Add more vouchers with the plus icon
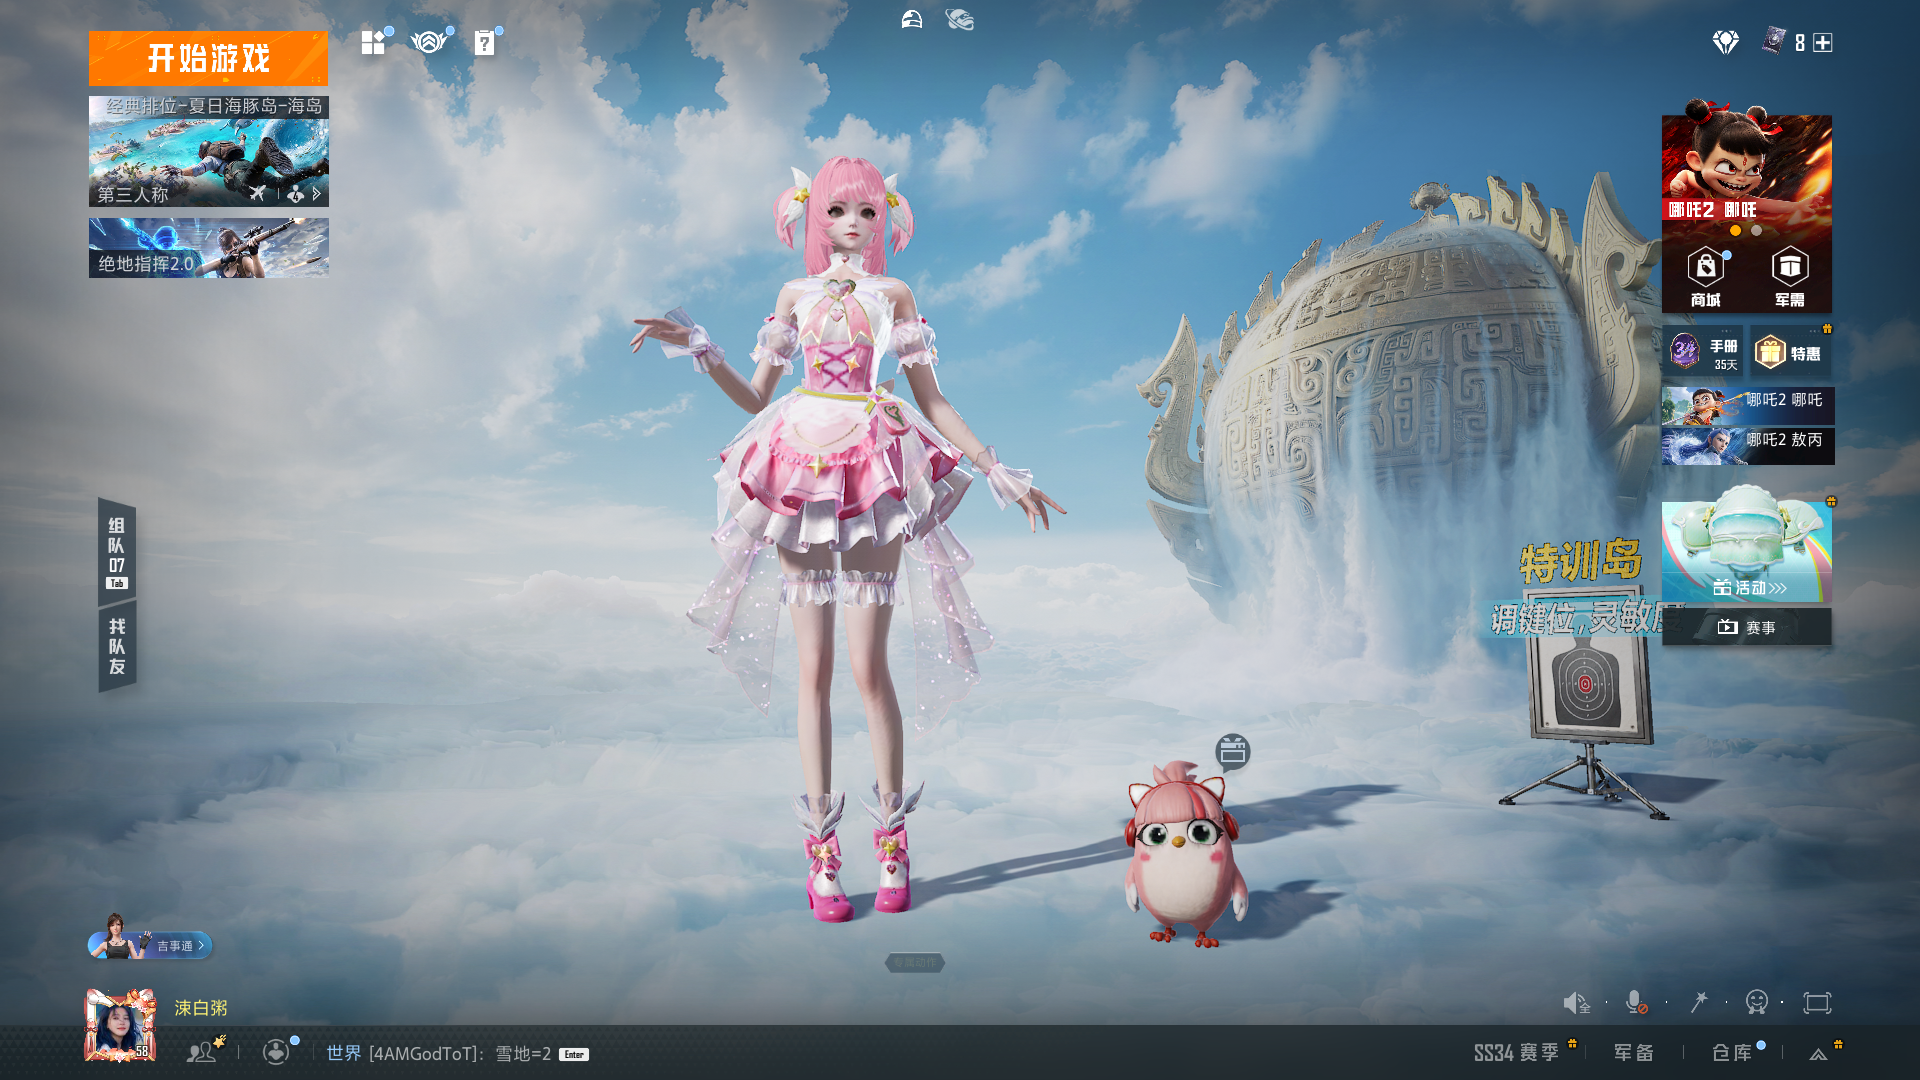 click(1823, 43)
